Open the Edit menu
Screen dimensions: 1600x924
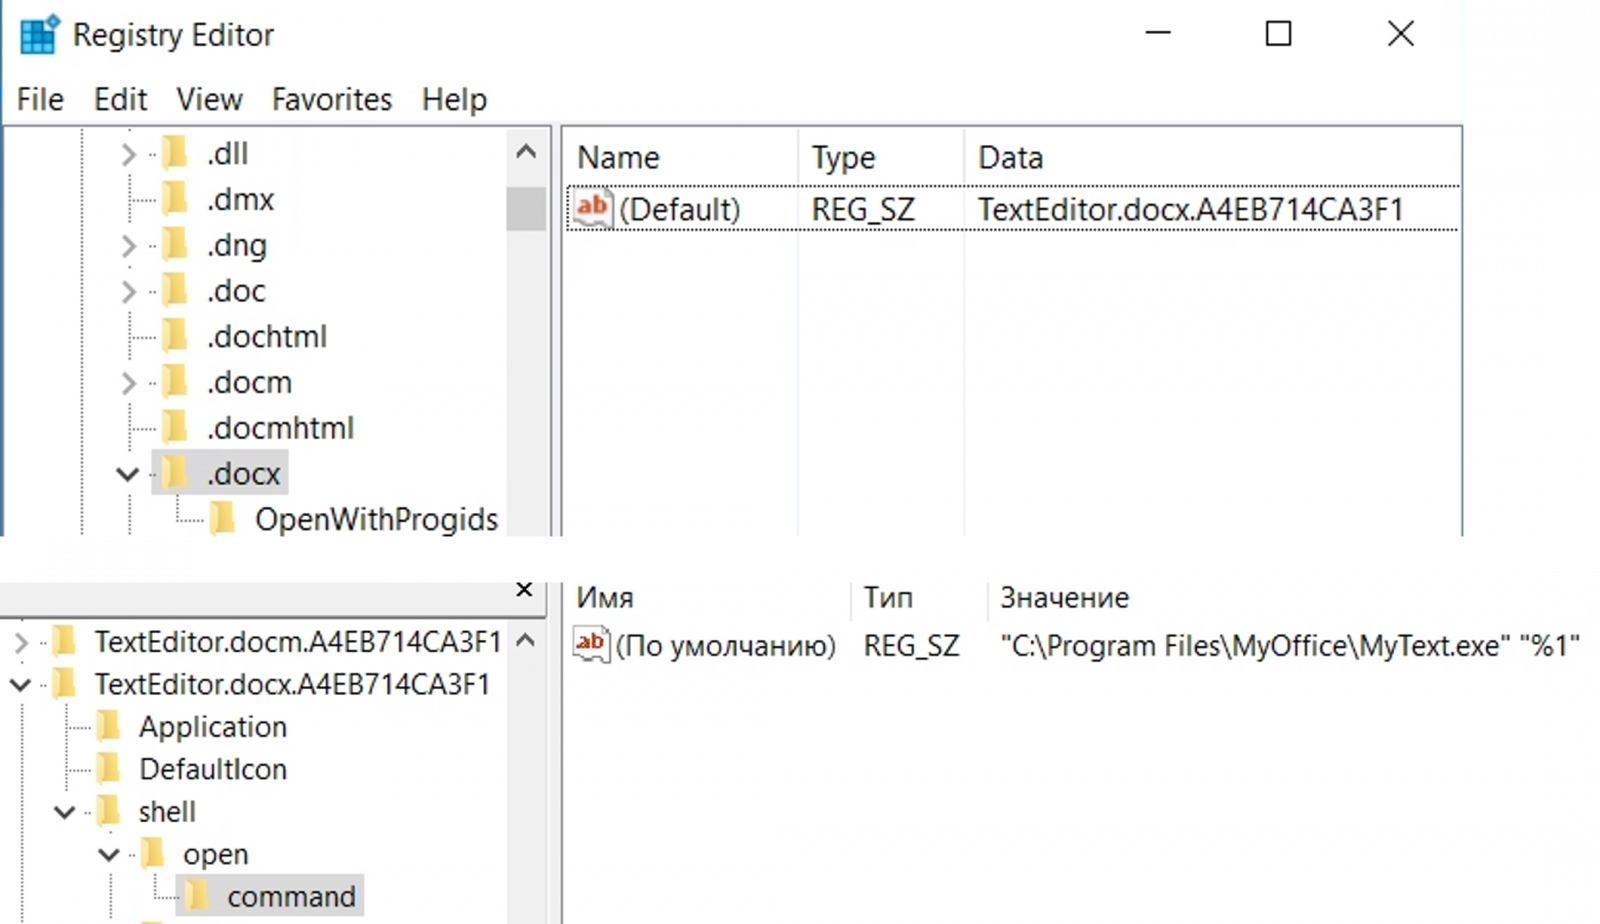pos(120,99)
